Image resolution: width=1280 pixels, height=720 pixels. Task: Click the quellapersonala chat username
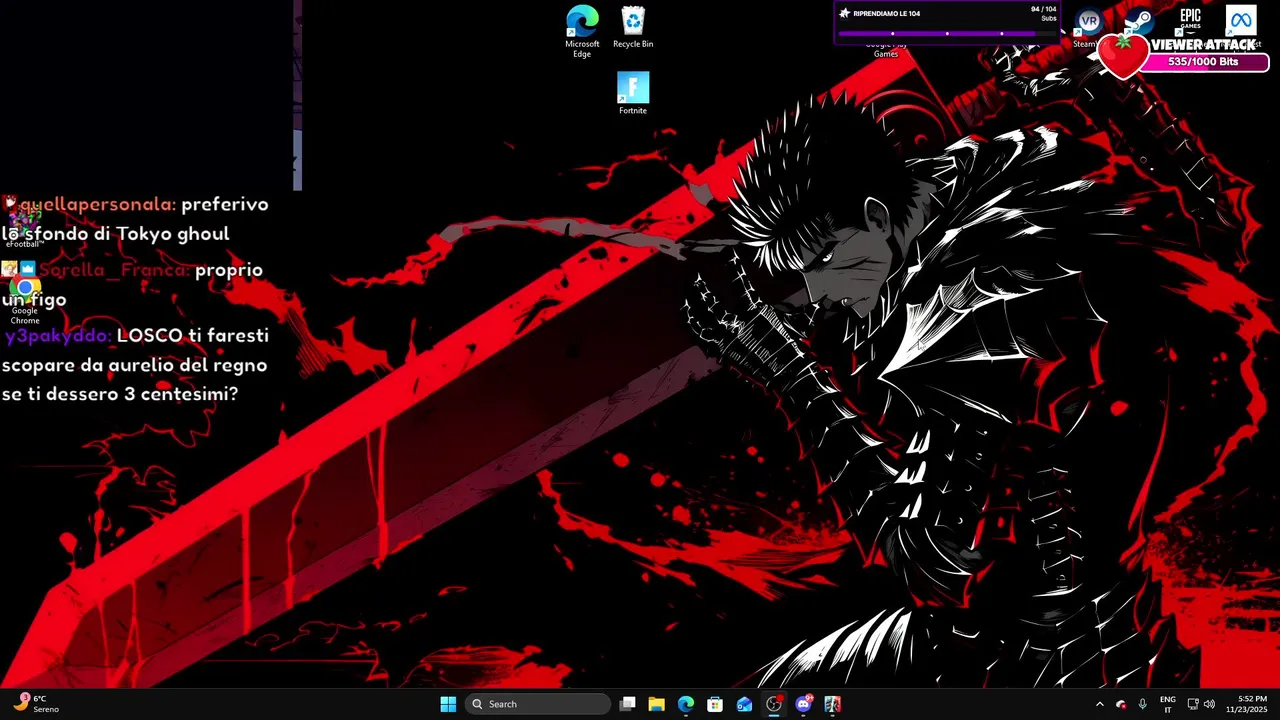pyautogui.click(x=97, y=204)
